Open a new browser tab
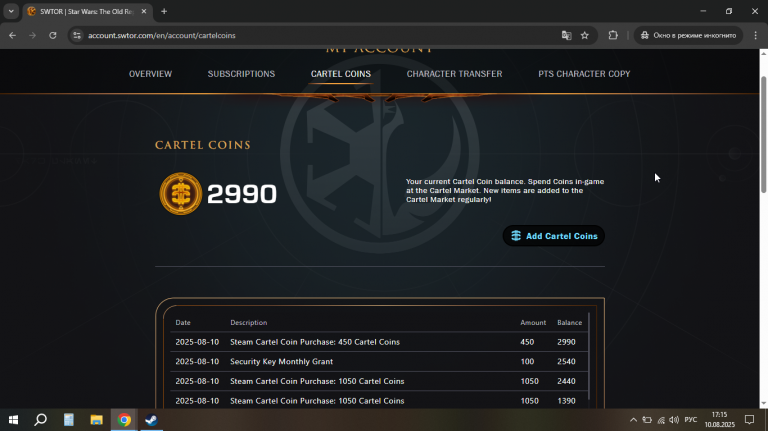Viewport: 768px width, 431px height. click(x=164, y=11)
